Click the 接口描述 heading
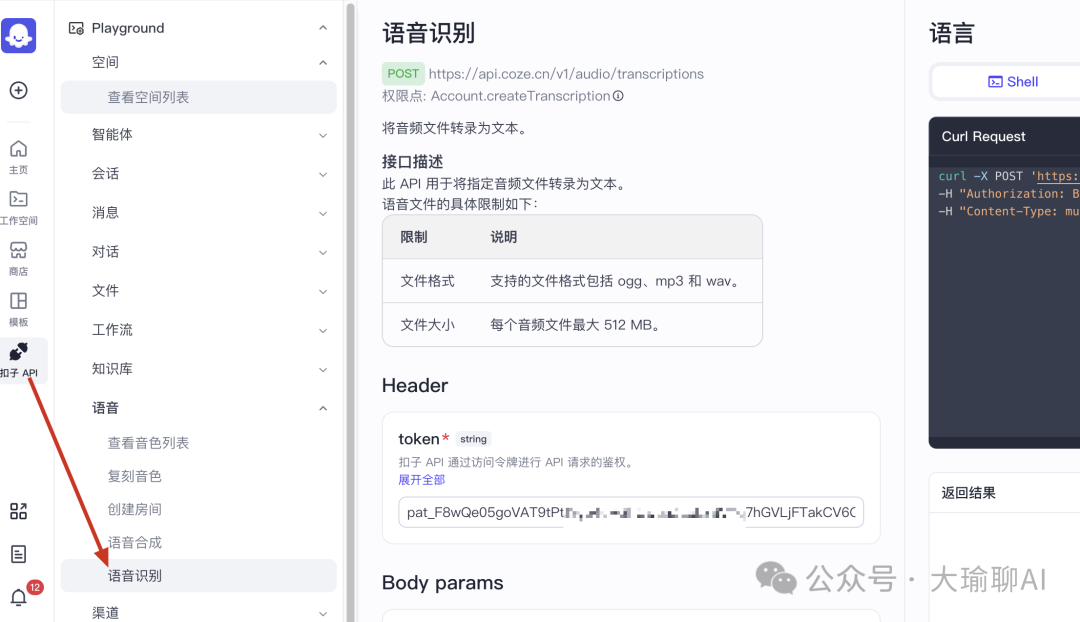 tap(413, 162)
